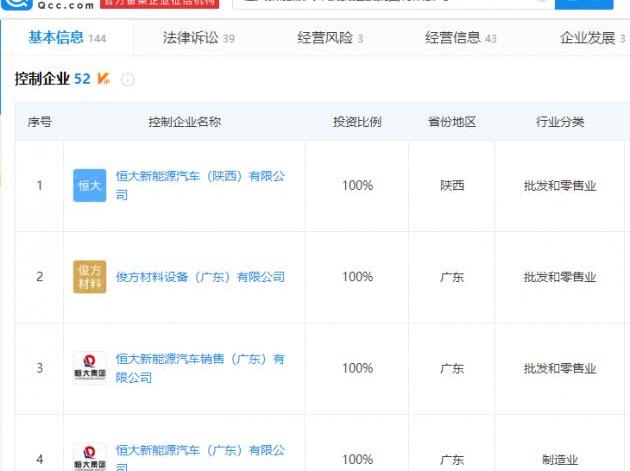Click the blue 恒大 company logo in row 1

[x=90, y=185]
